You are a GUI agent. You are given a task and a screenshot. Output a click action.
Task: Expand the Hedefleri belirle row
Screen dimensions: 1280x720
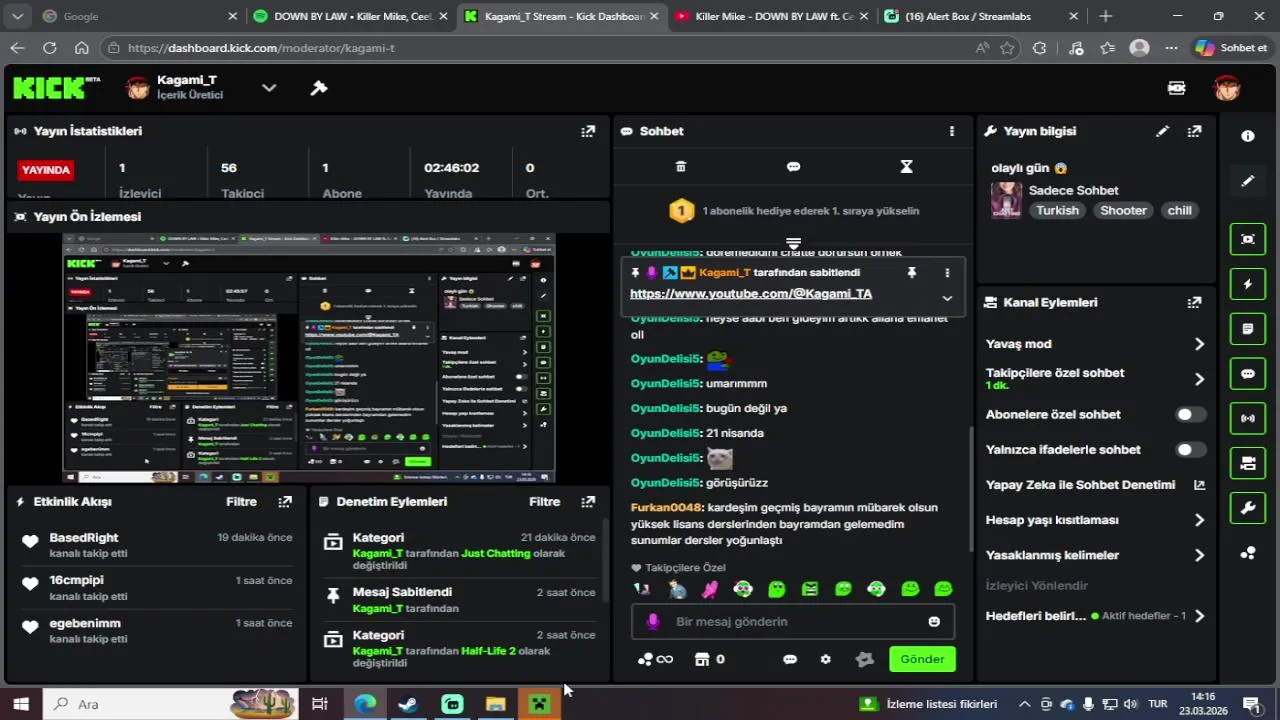(x=1199, y=616)
